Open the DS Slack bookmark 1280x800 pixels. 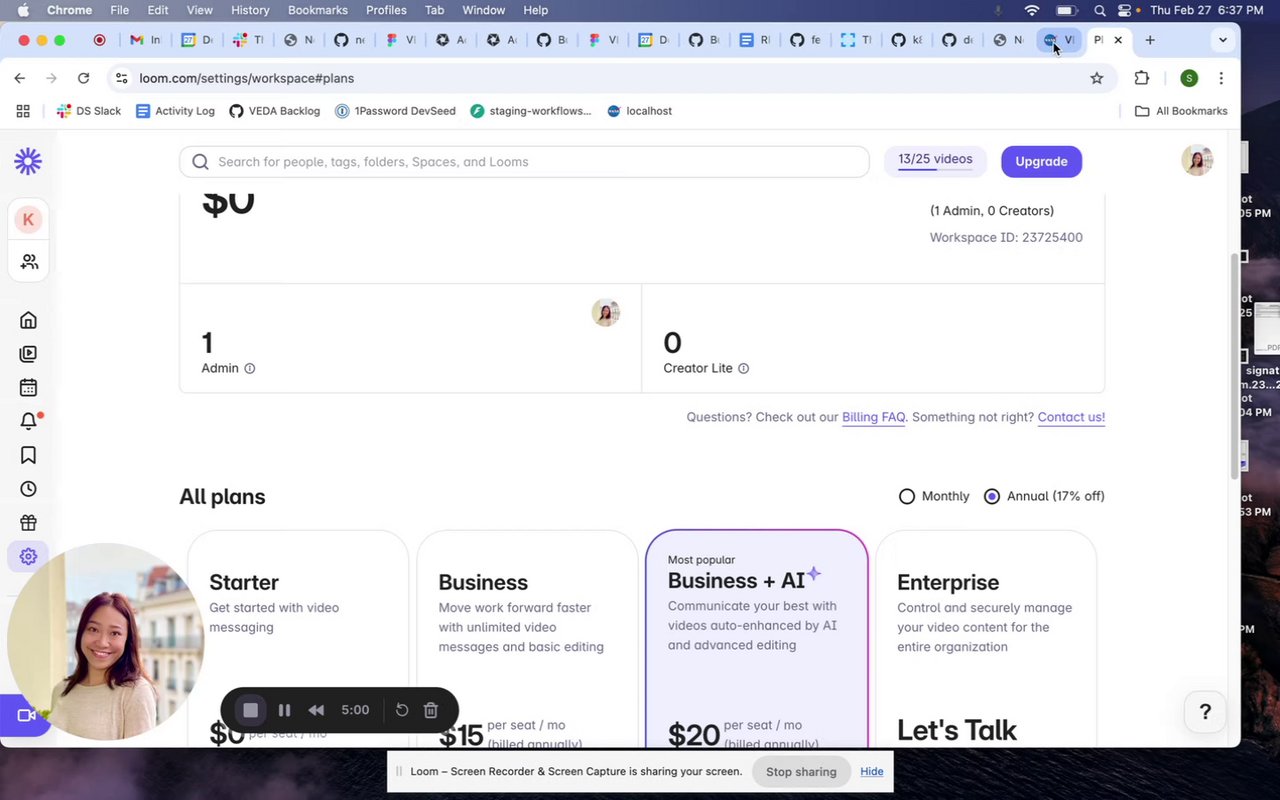pos(89,111)
